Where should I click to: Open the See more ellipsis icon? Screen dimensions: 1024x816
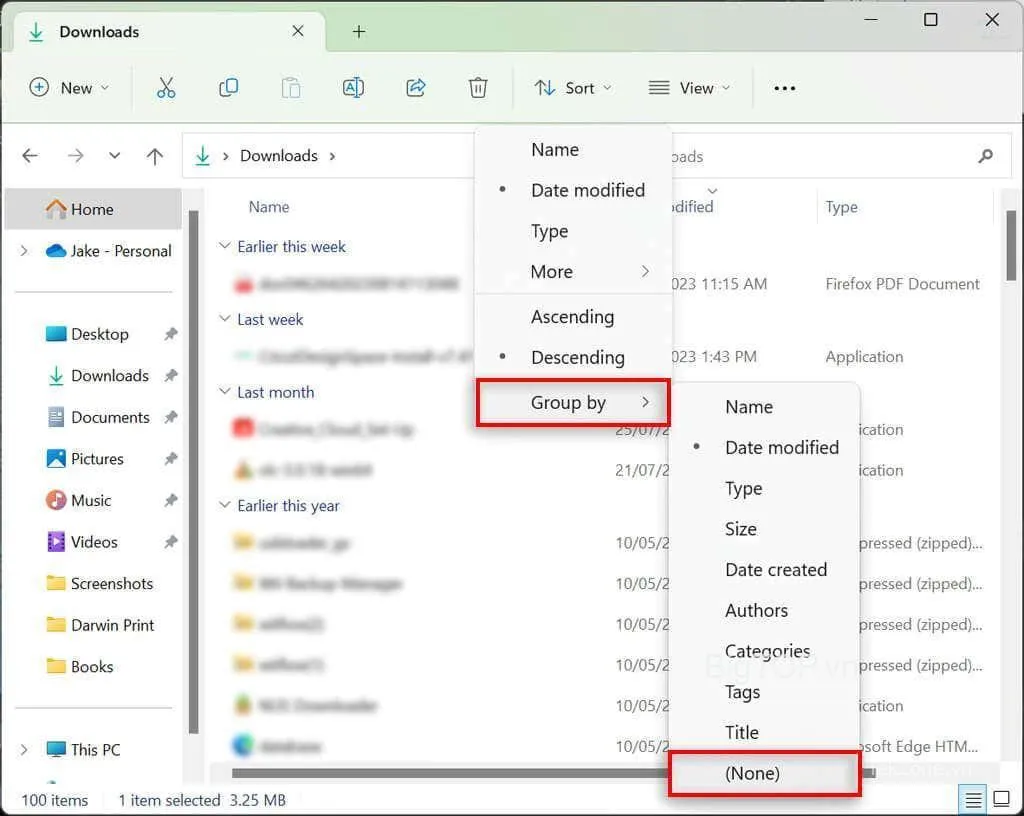[x=784, y=88]
